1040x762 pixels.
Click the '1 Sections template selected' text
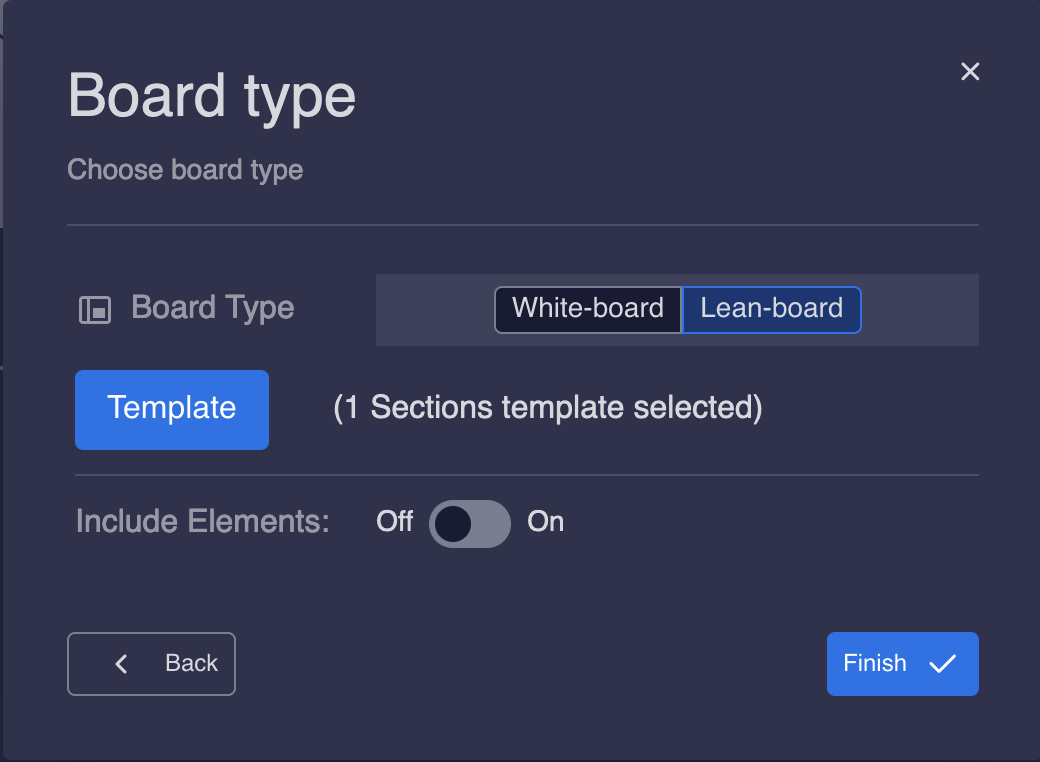(x=547, y=408)
